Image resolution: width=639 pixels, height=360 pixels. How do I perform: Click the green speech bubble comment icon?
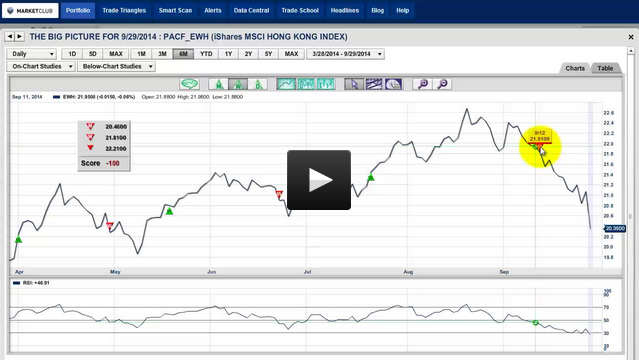click(x=189, y=84)
